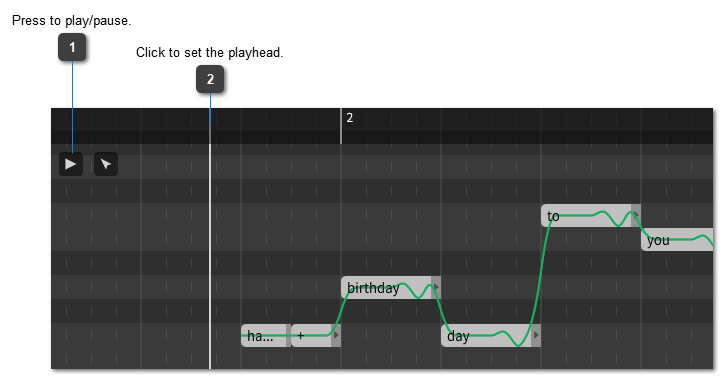Screen dimensions: 722x378
Task: Click the arrow handle on the 'to' note
Action: [x=636, y=215]
